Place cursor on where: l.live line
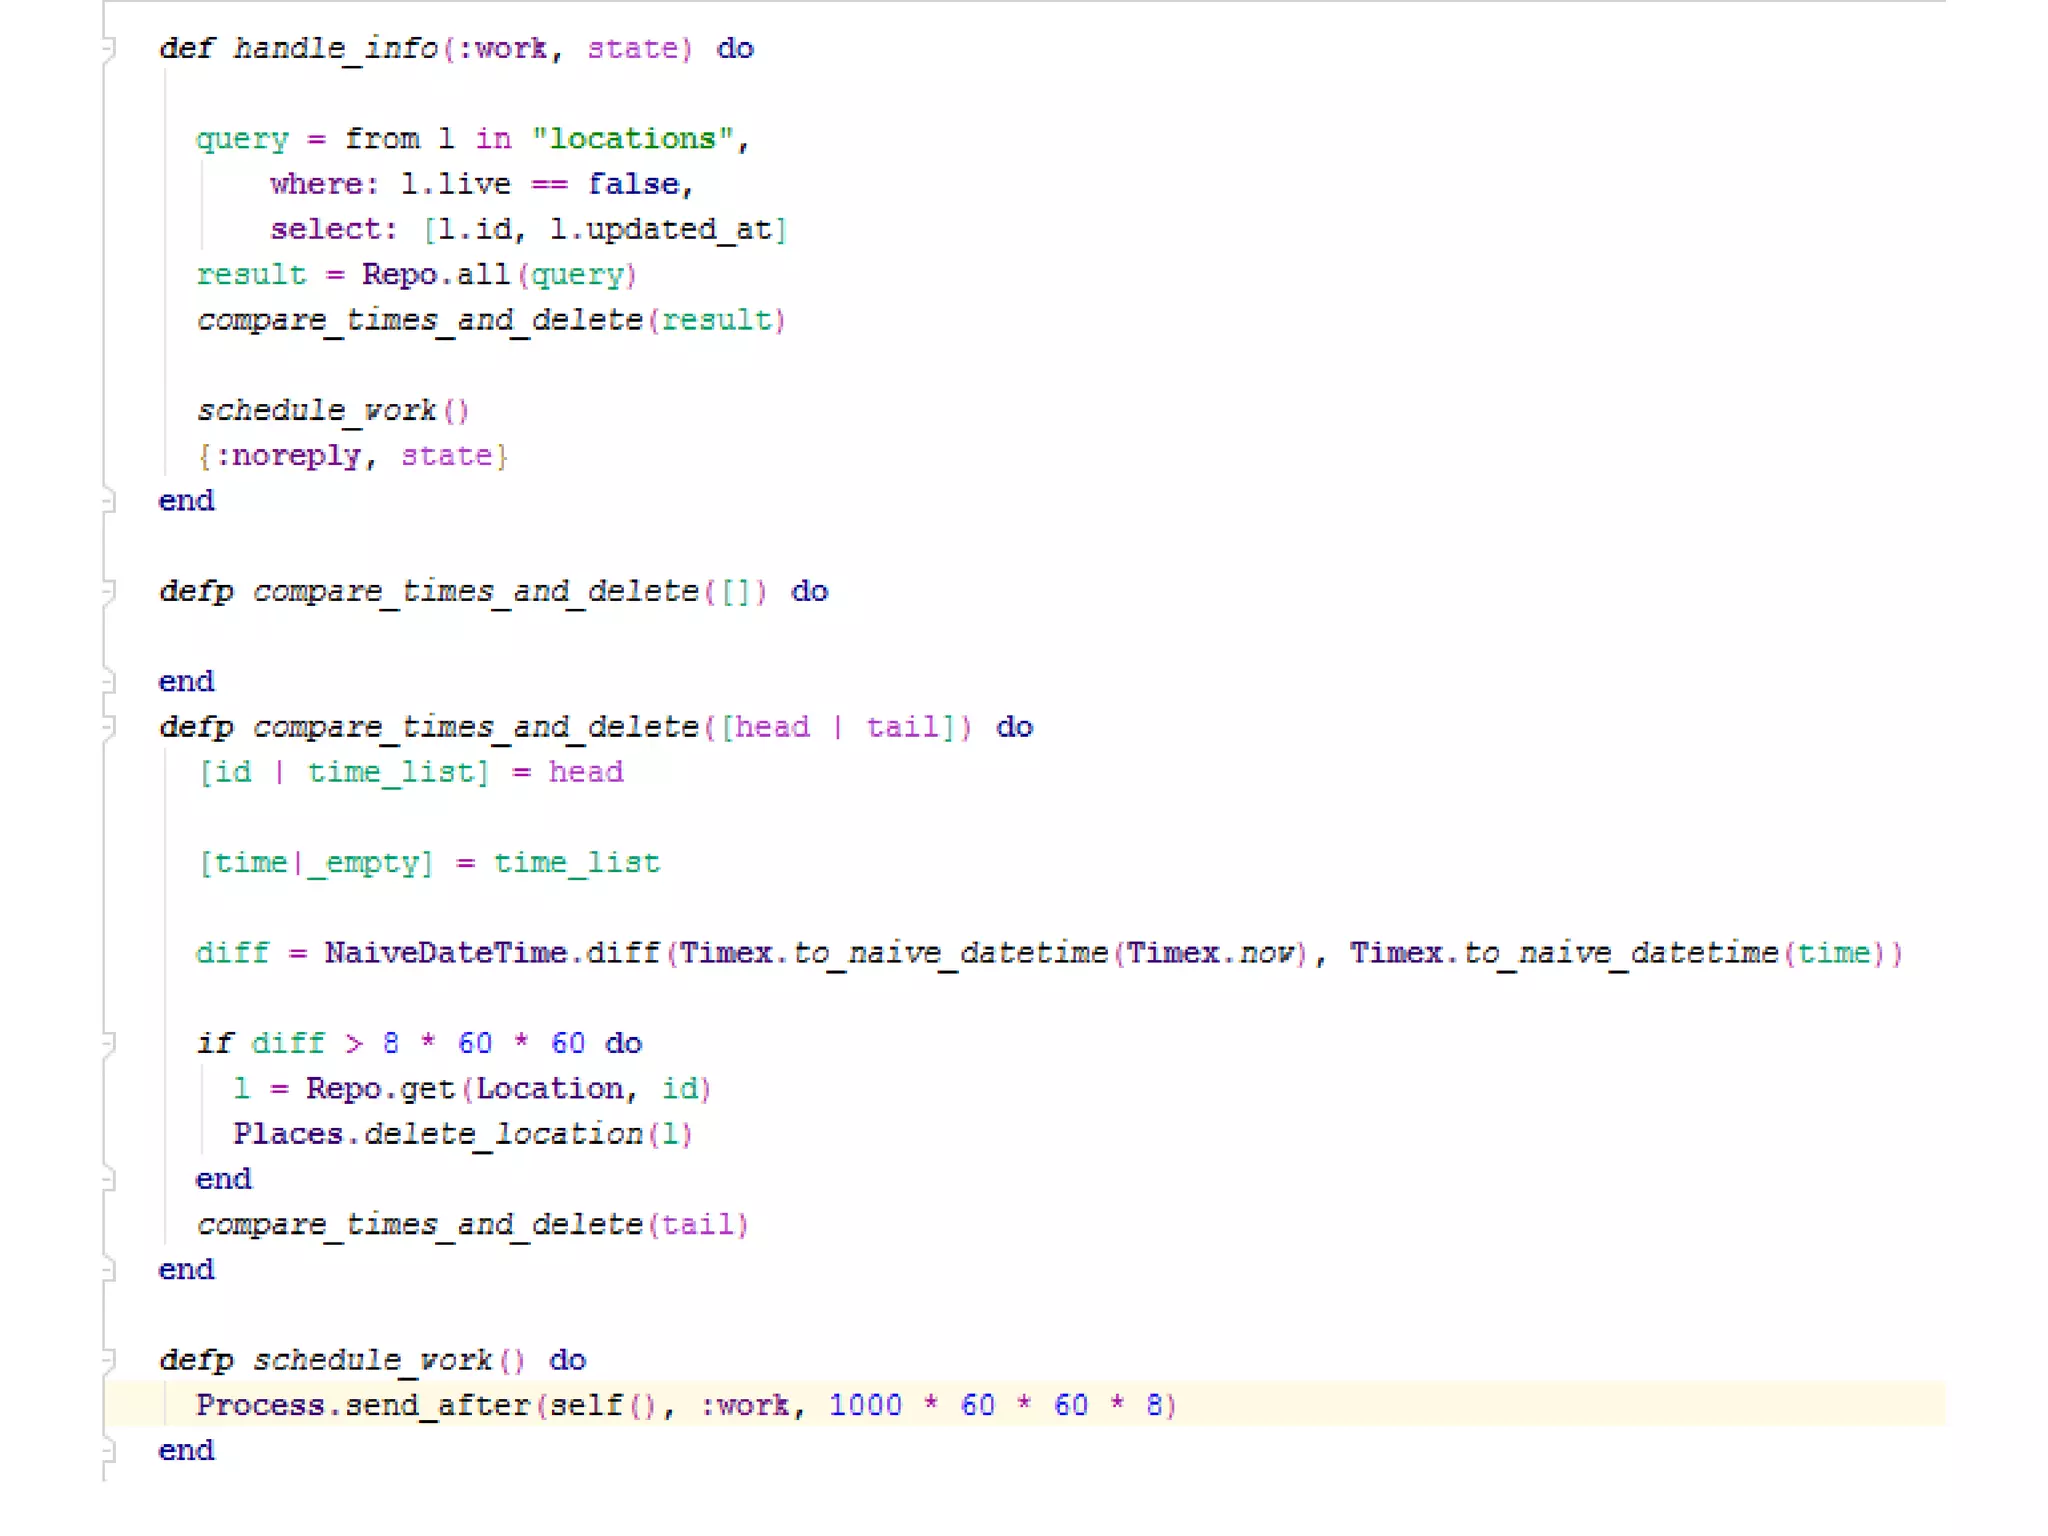 pos(482,184)
